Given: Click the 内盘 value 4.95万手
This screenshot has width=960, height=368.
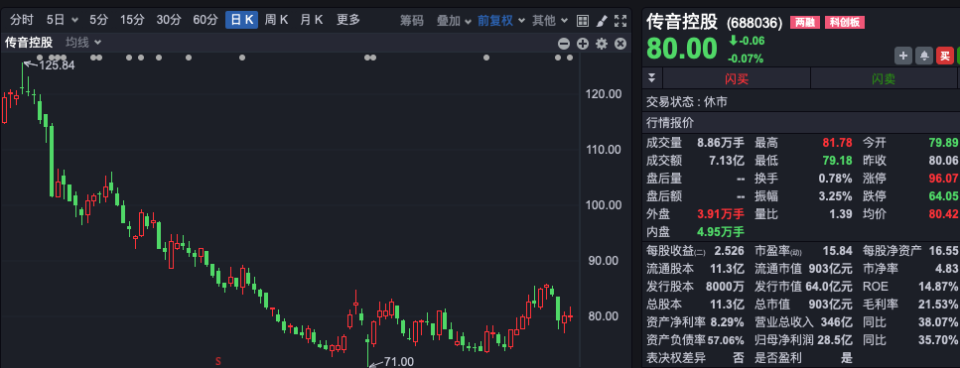Looking at the screenshot, I should [x=721, y=232].
